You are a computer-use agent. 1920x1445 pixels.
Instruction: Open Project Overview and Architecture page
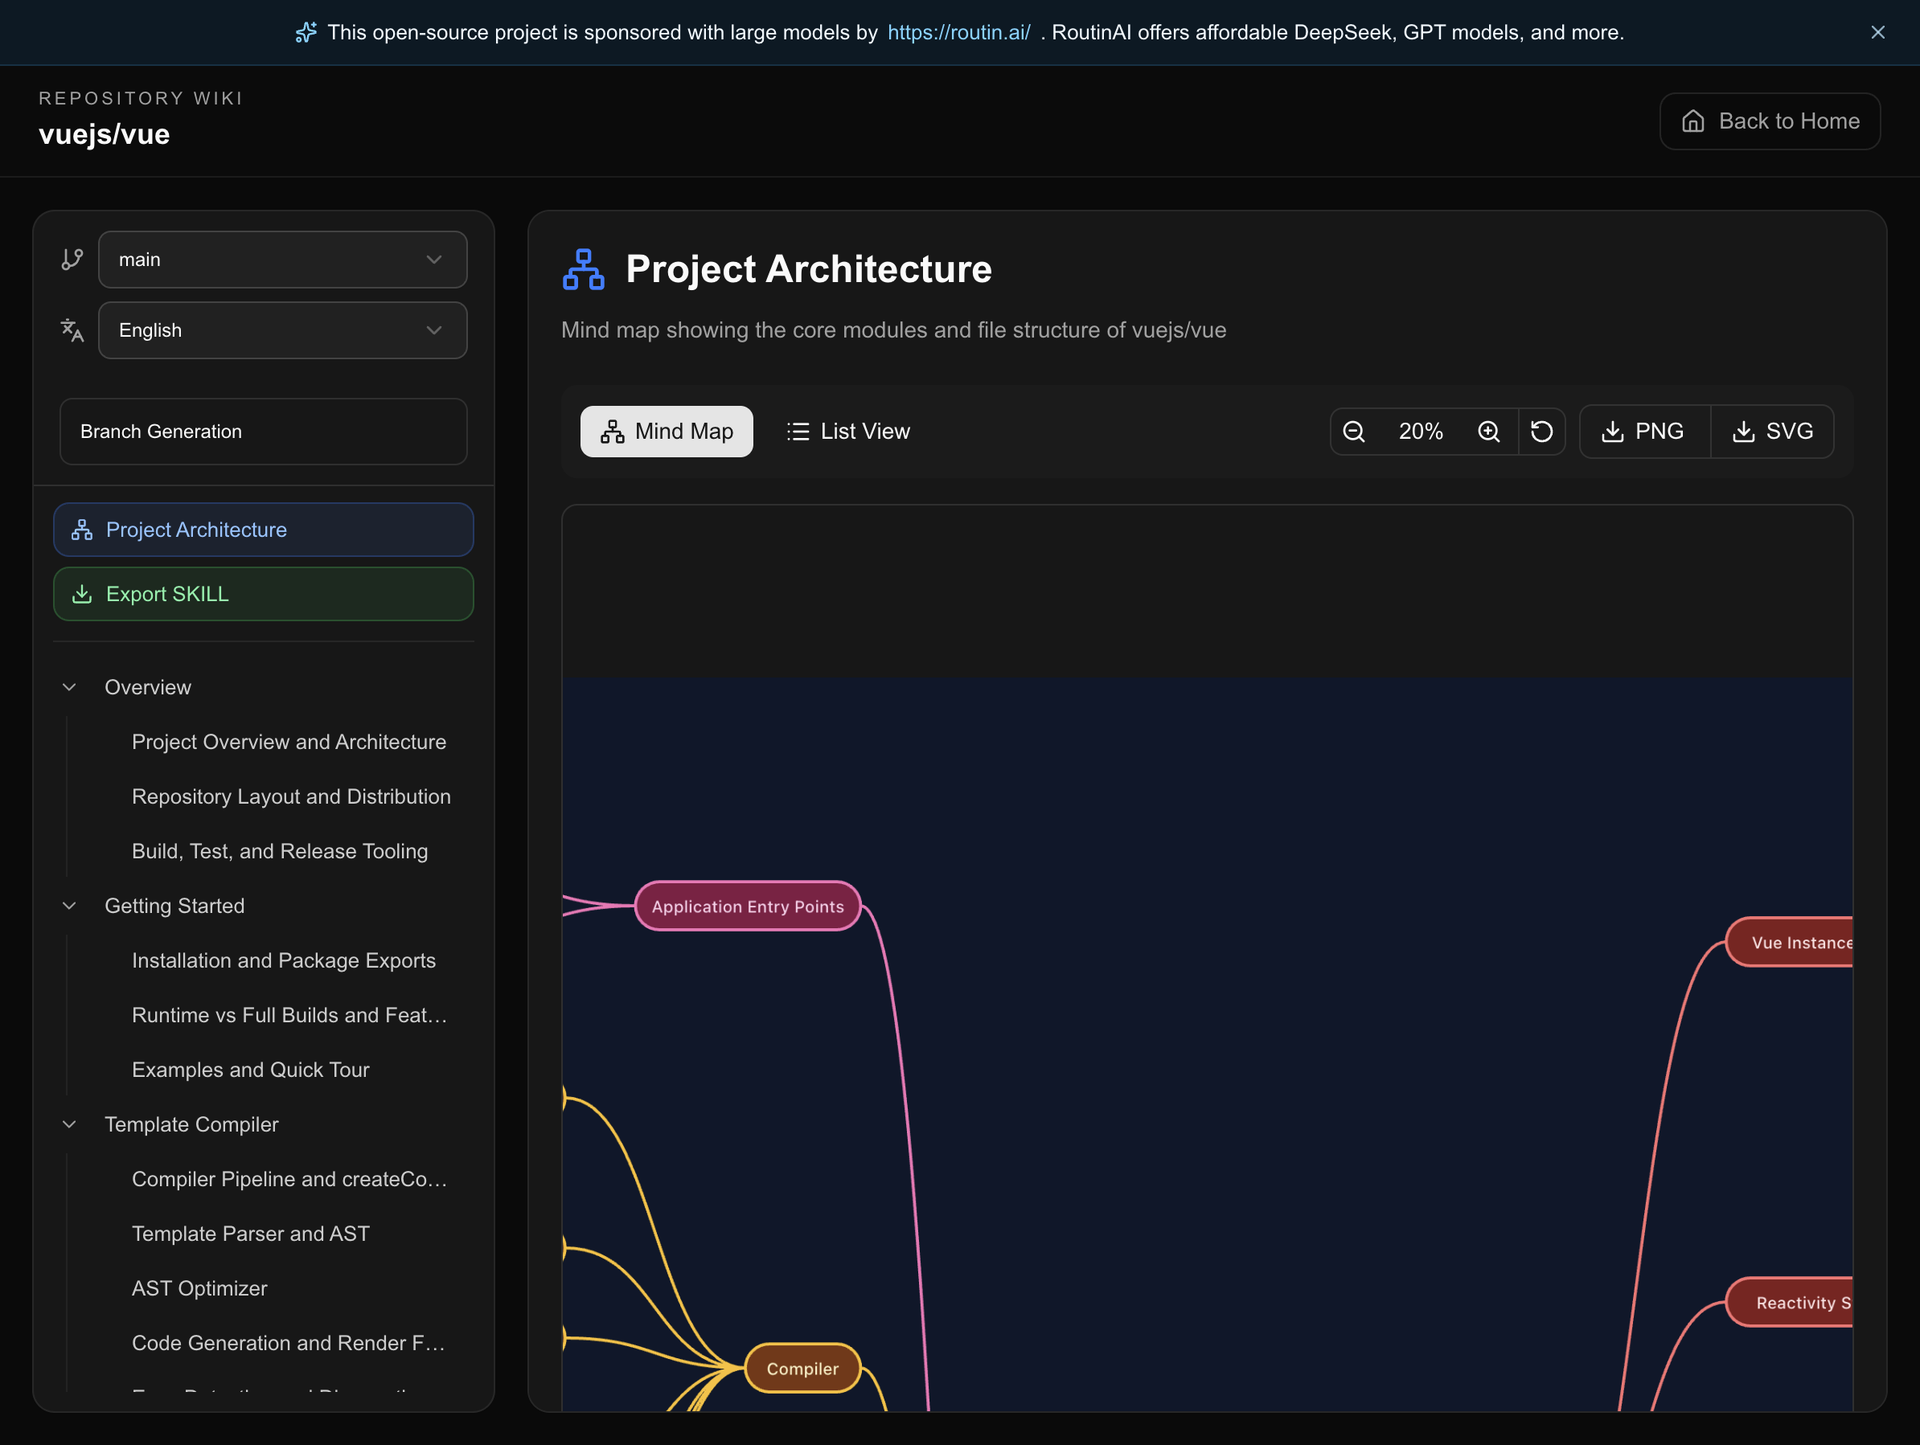289,742
